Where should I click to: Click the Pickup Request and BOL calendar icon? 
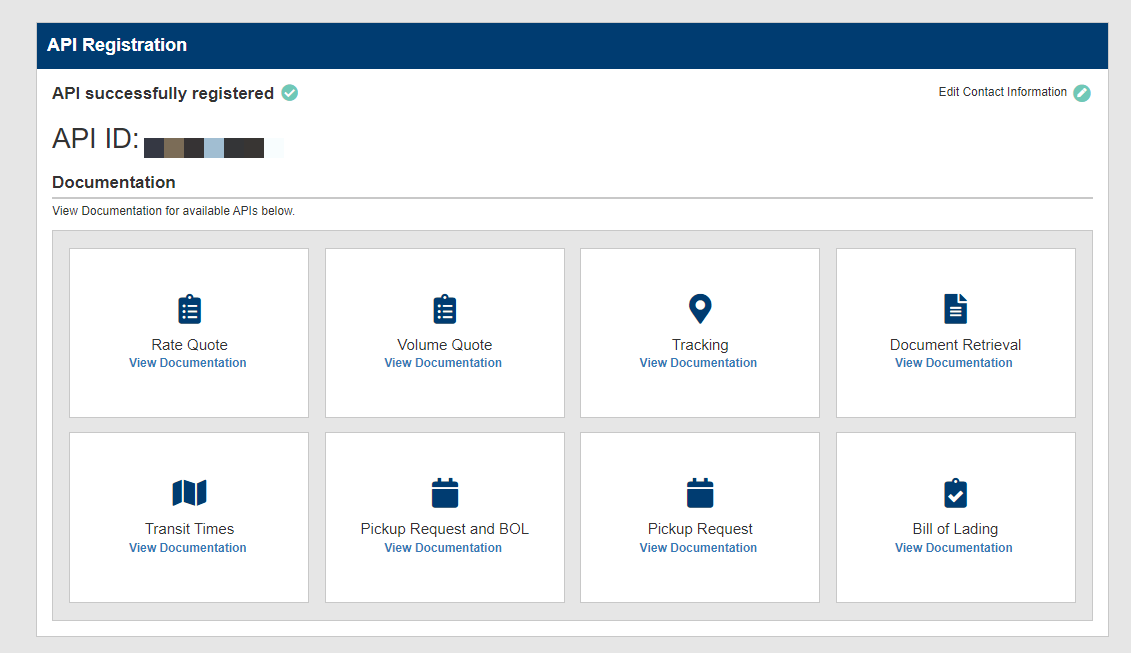tap(445, 493)
